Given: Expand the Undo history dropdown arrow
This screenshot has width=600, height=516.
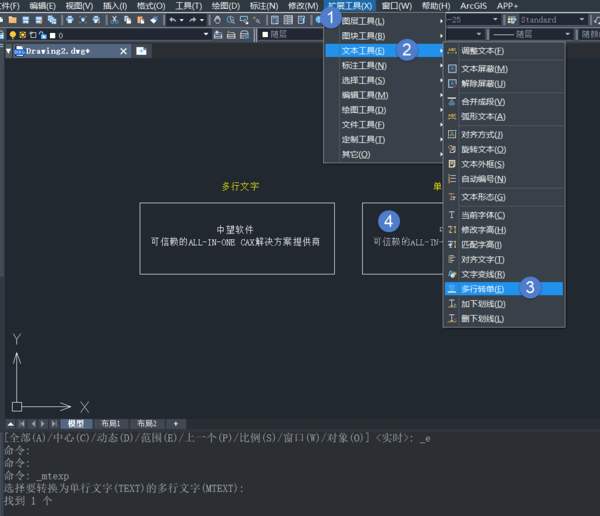Looking at the screenshot, I should click(181, 20).
